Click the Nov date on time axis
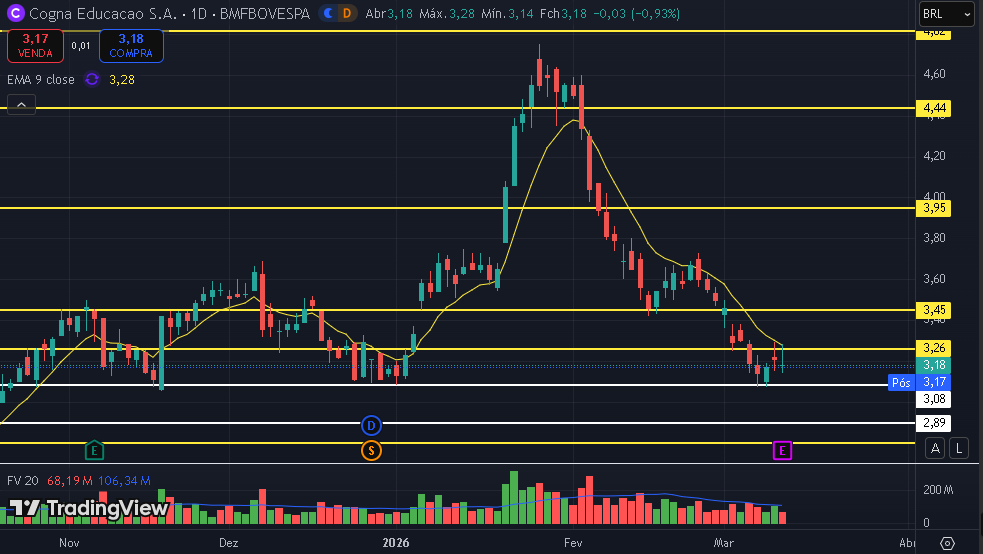 pyautogui.click(x=69, y=543)
